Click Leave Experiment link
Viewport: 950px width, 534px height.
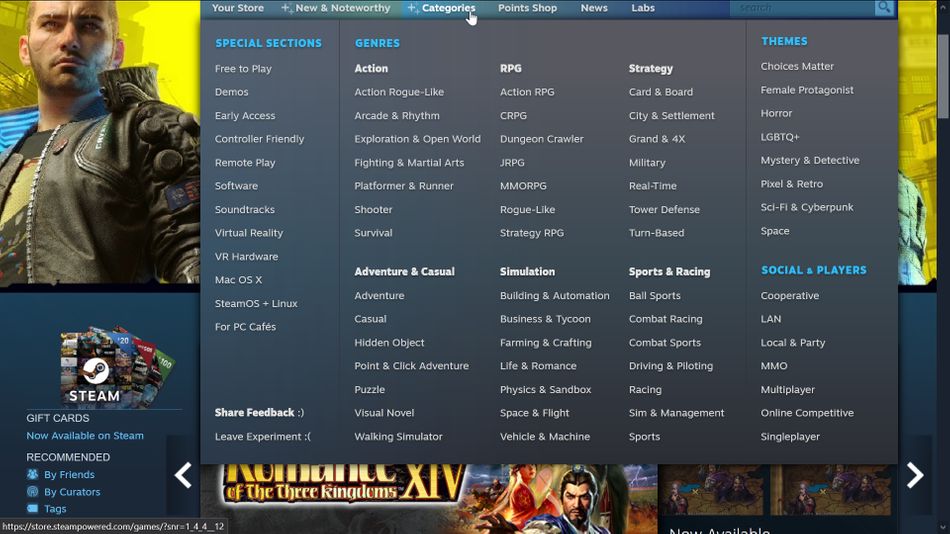(x=262, y=436)
